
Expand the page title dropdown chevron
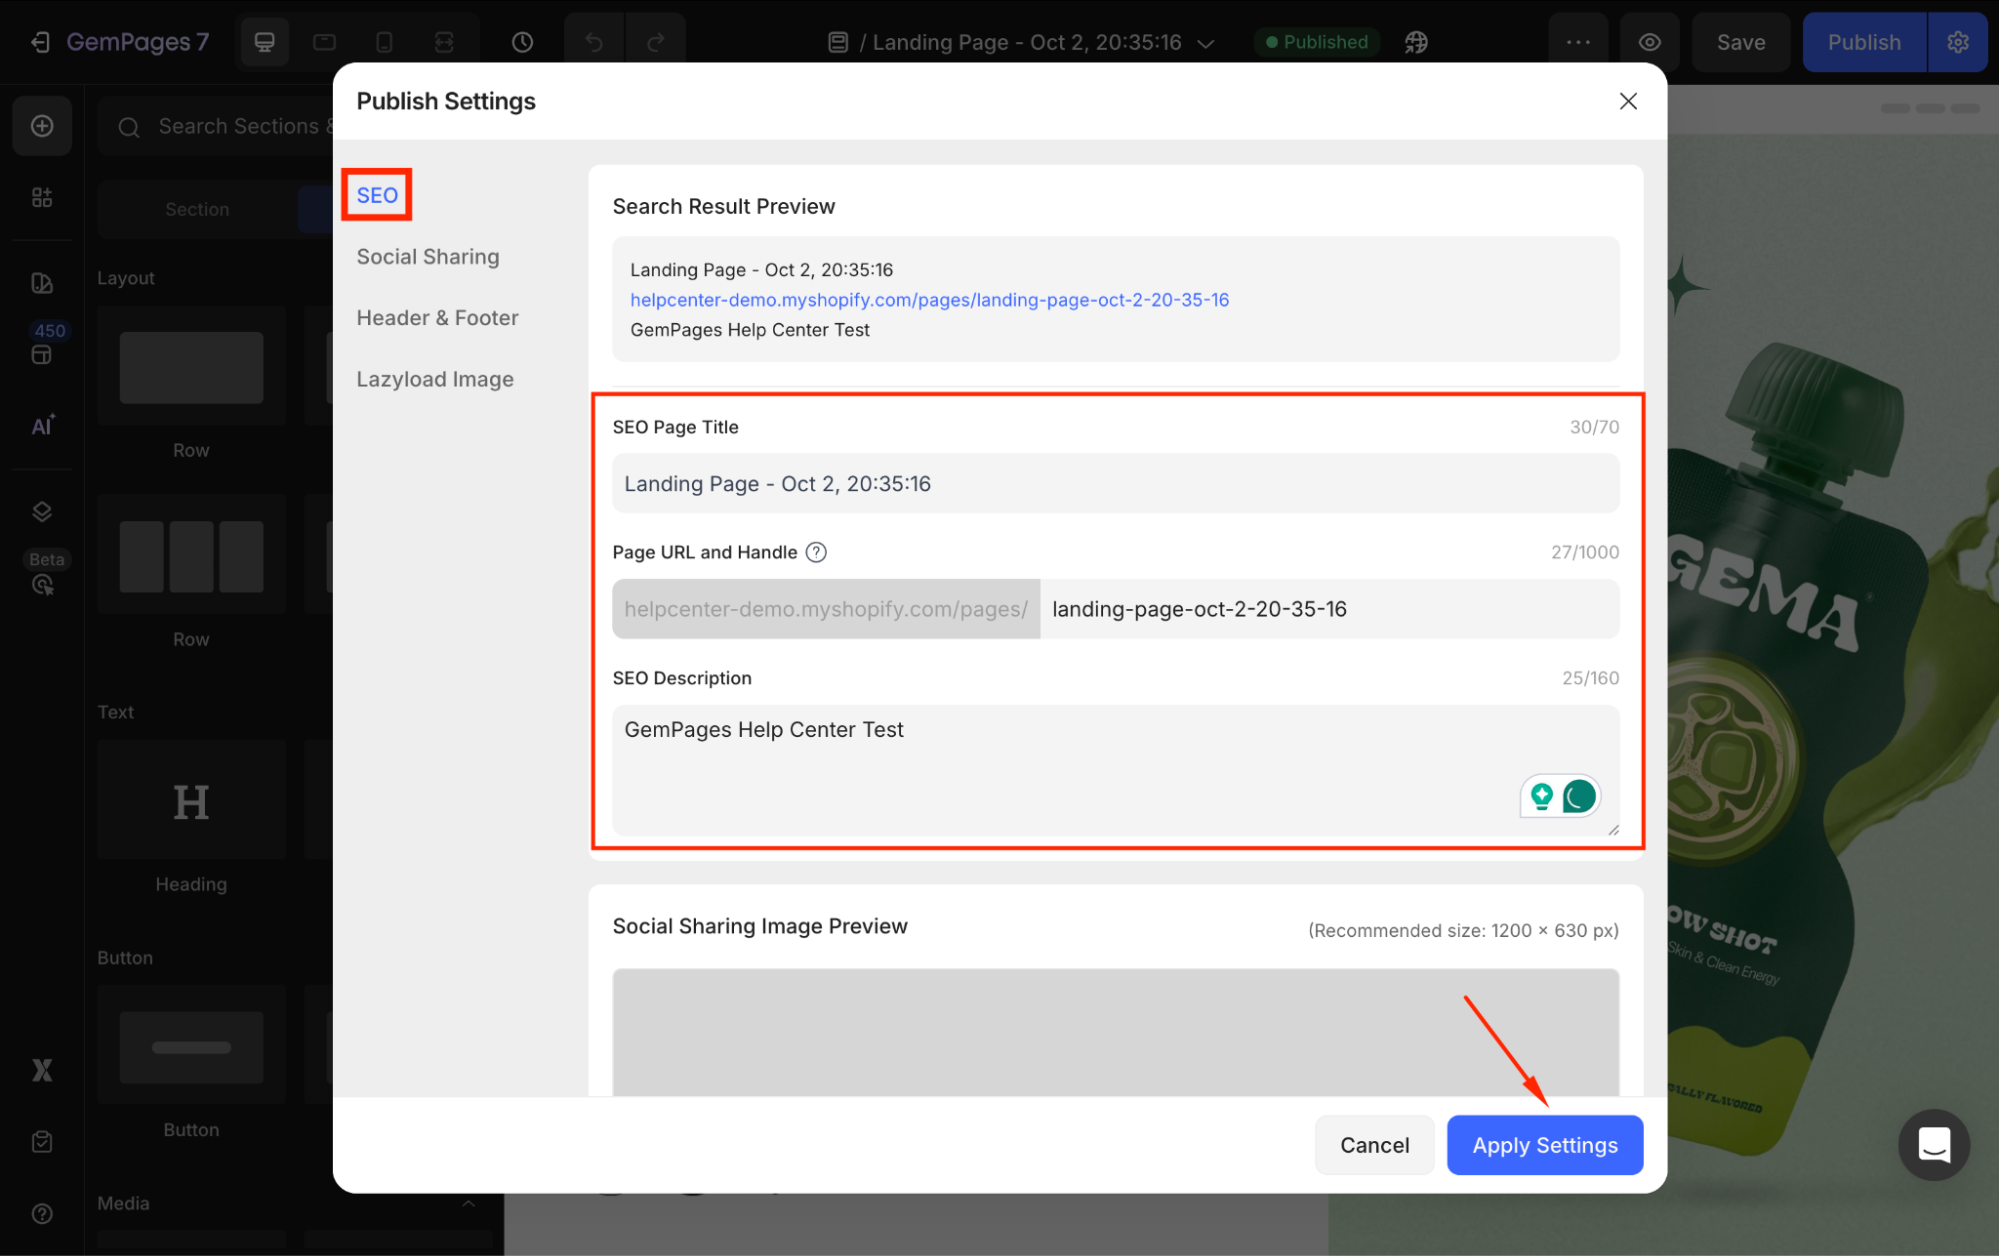1206,43
